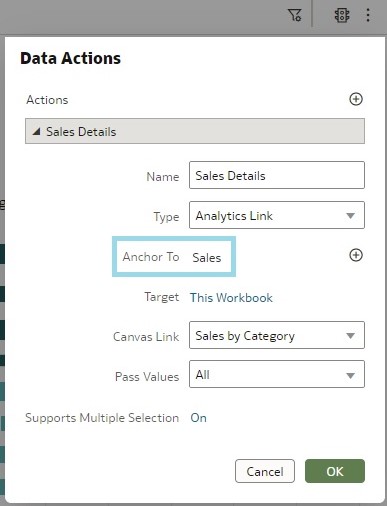Collapse the Sales Details action section
Screen dimensions: 387x506
36,132
